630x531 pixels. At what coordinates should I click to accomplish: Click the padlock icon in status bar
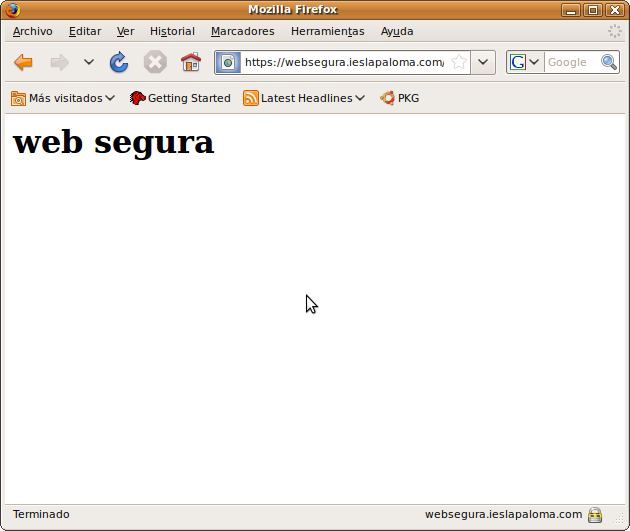pyautogui.click(x=595, y=515)
